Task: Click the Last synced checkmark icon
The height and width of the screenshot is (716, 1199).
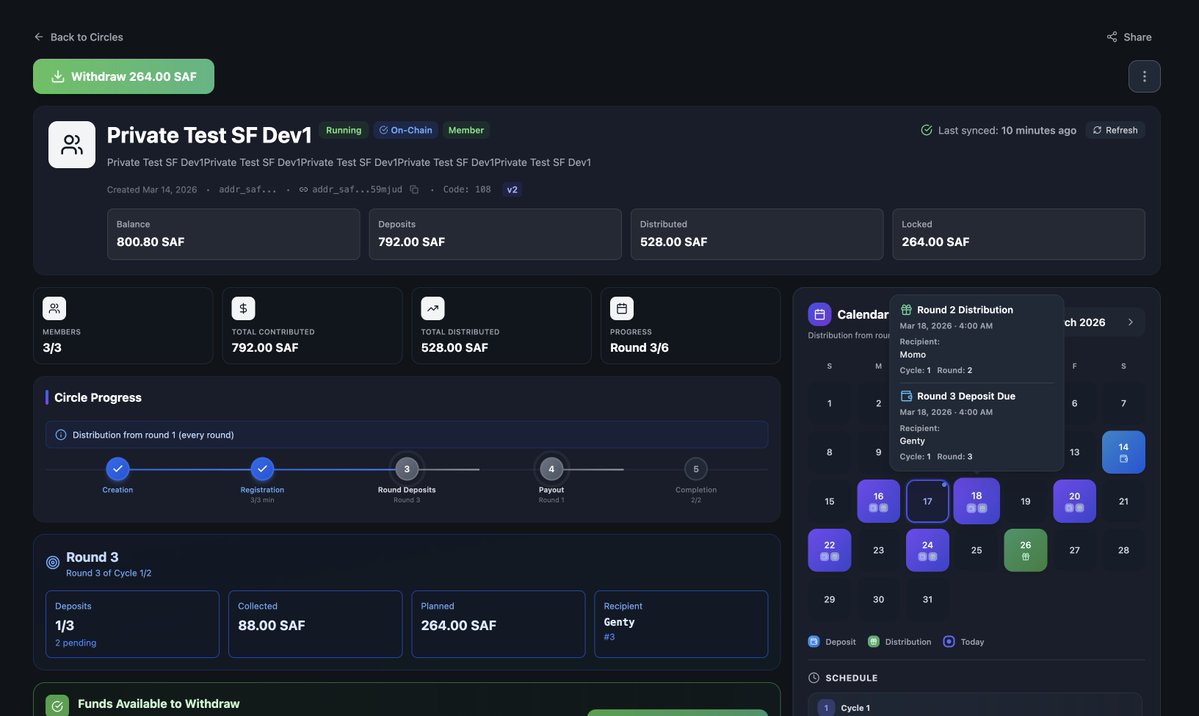Action: pos(926,130)
